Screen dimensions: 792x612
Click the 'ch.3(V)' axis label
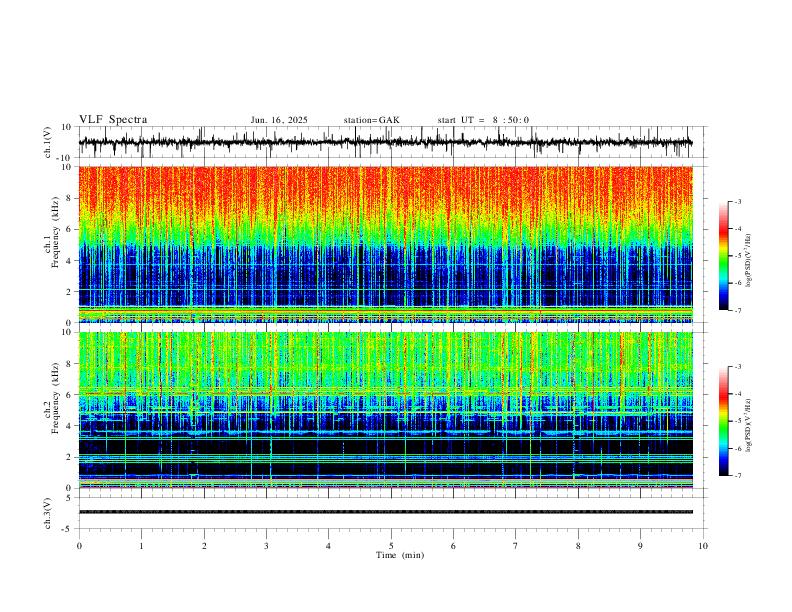pos(48,514)
